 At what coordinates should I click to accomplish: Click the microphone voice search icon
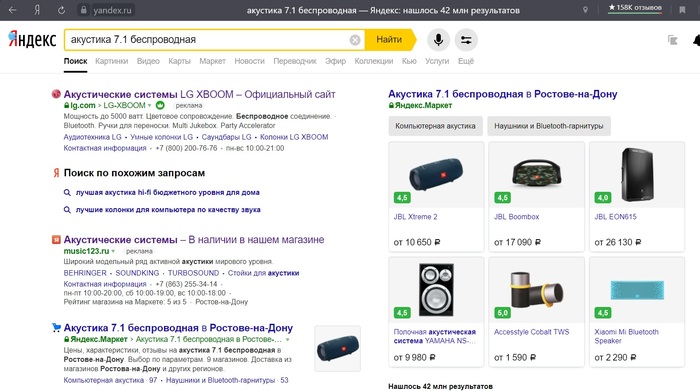[438, 40]
